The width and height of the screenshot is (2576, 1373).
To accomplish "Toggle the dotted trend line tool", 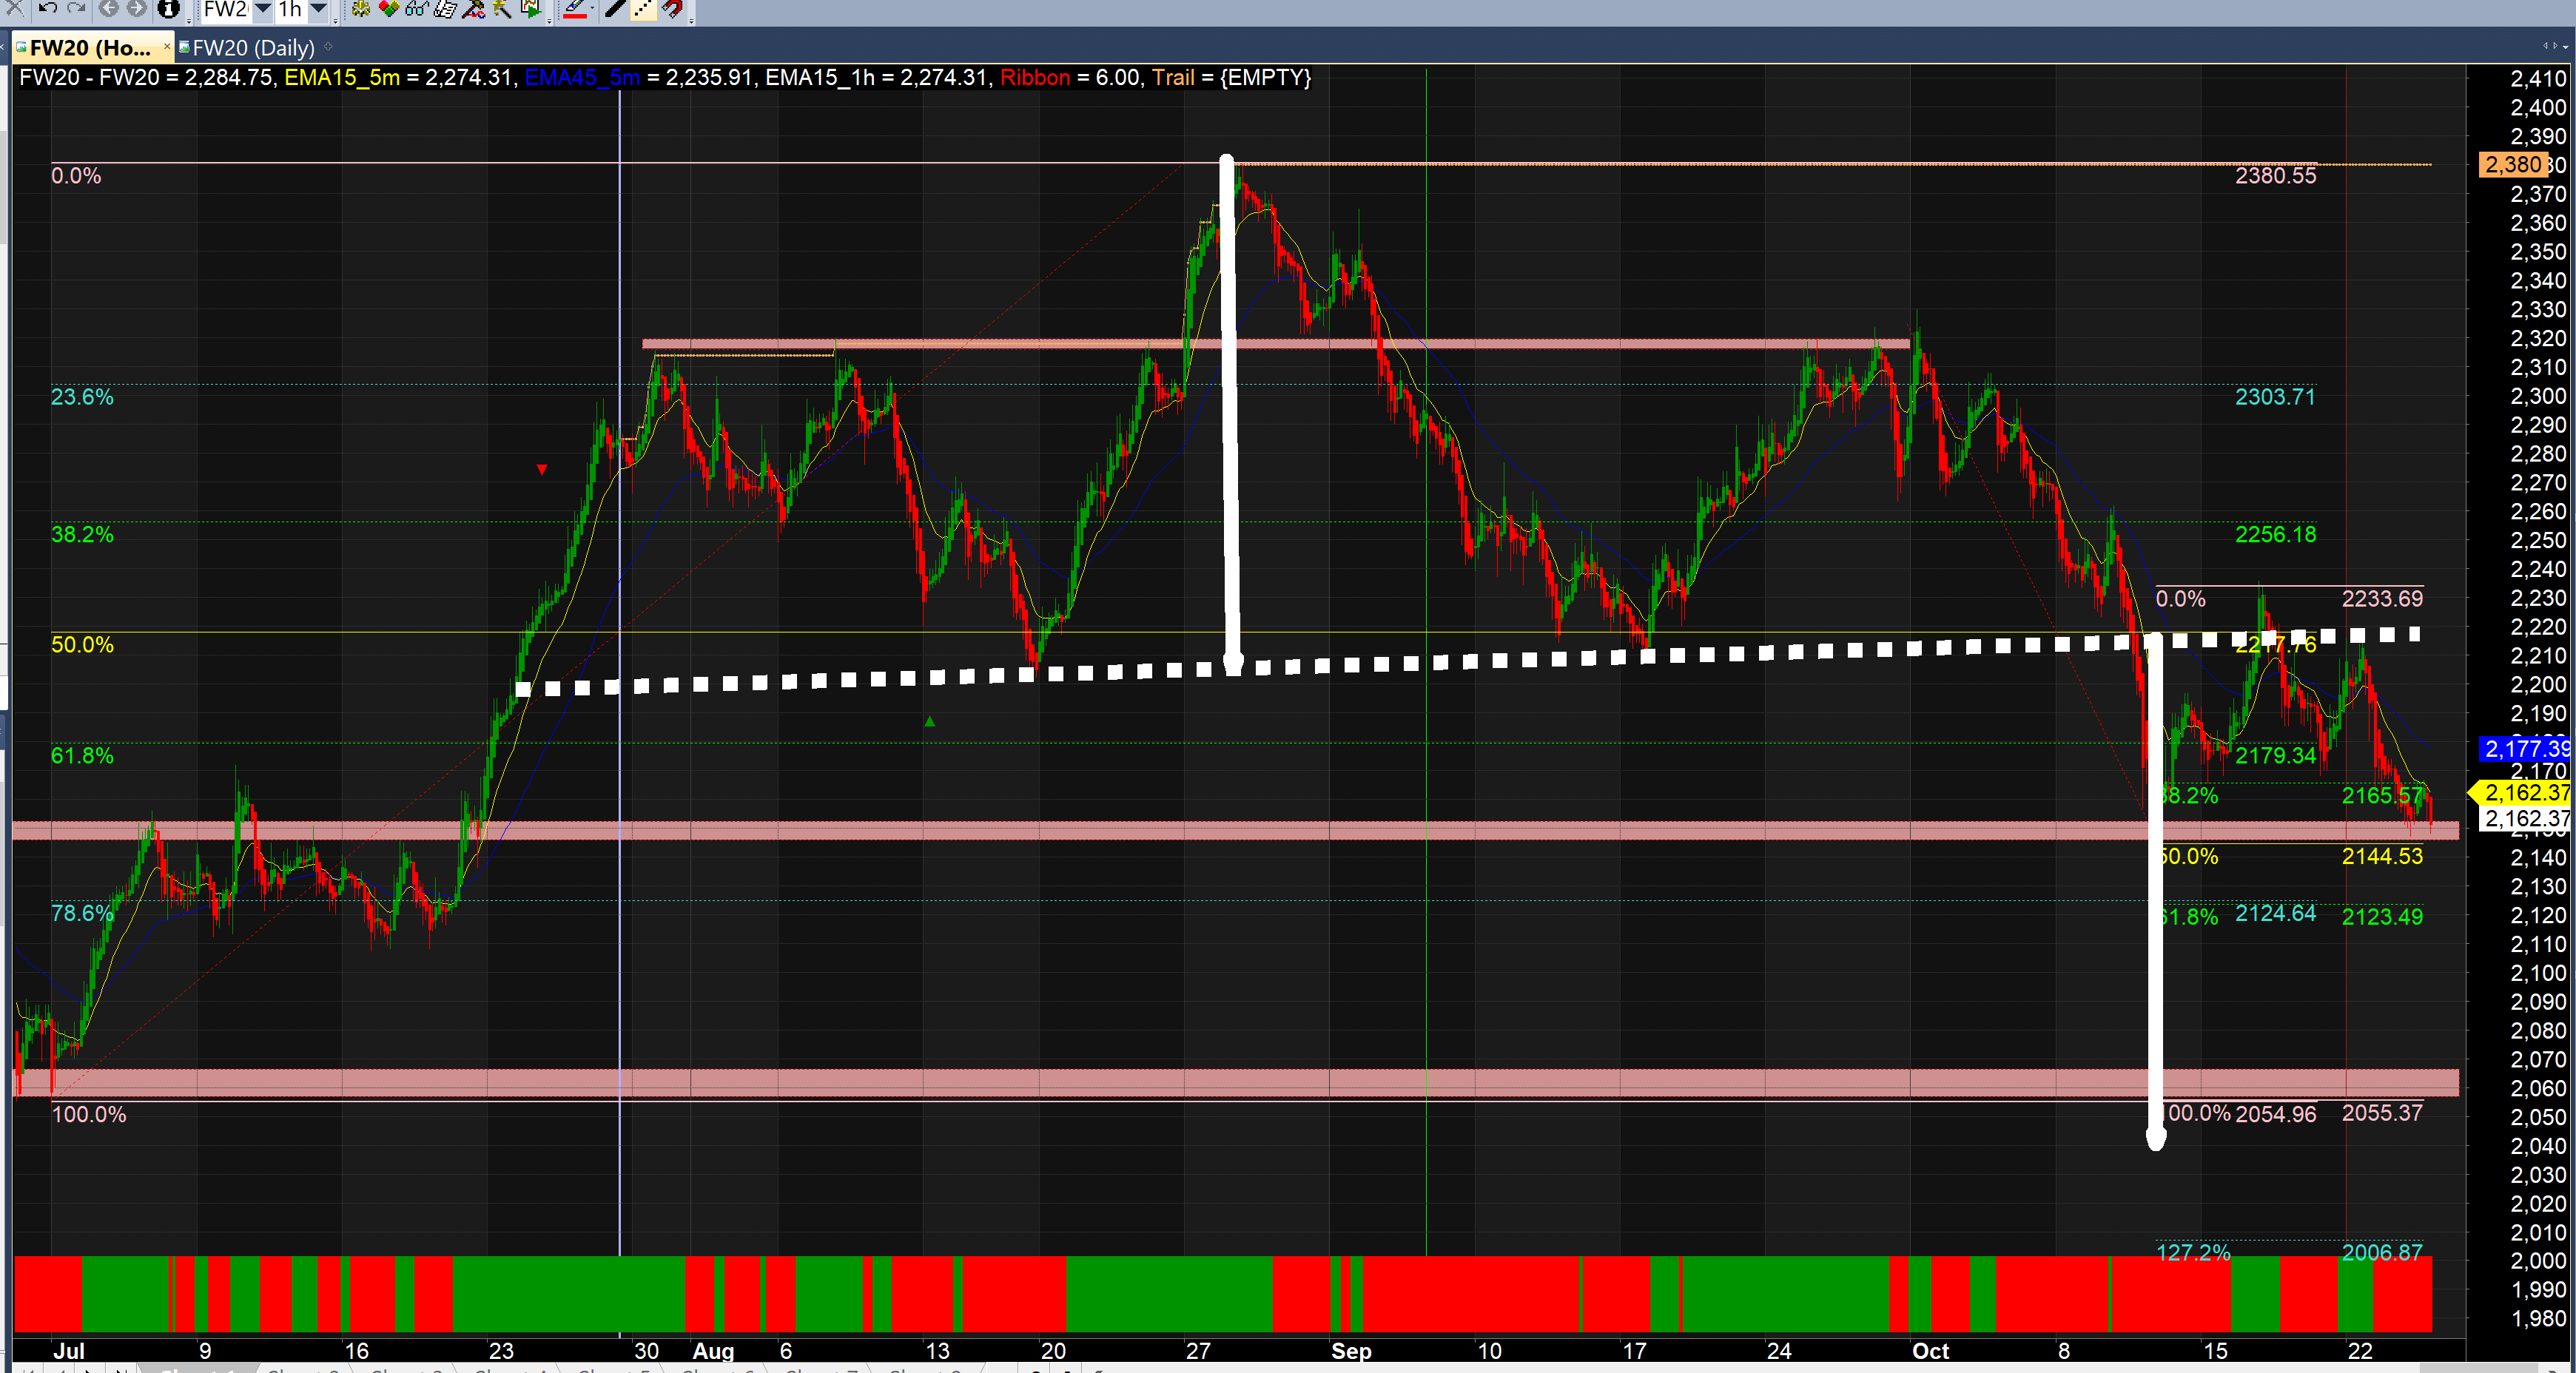I will [x=644, y=9].
